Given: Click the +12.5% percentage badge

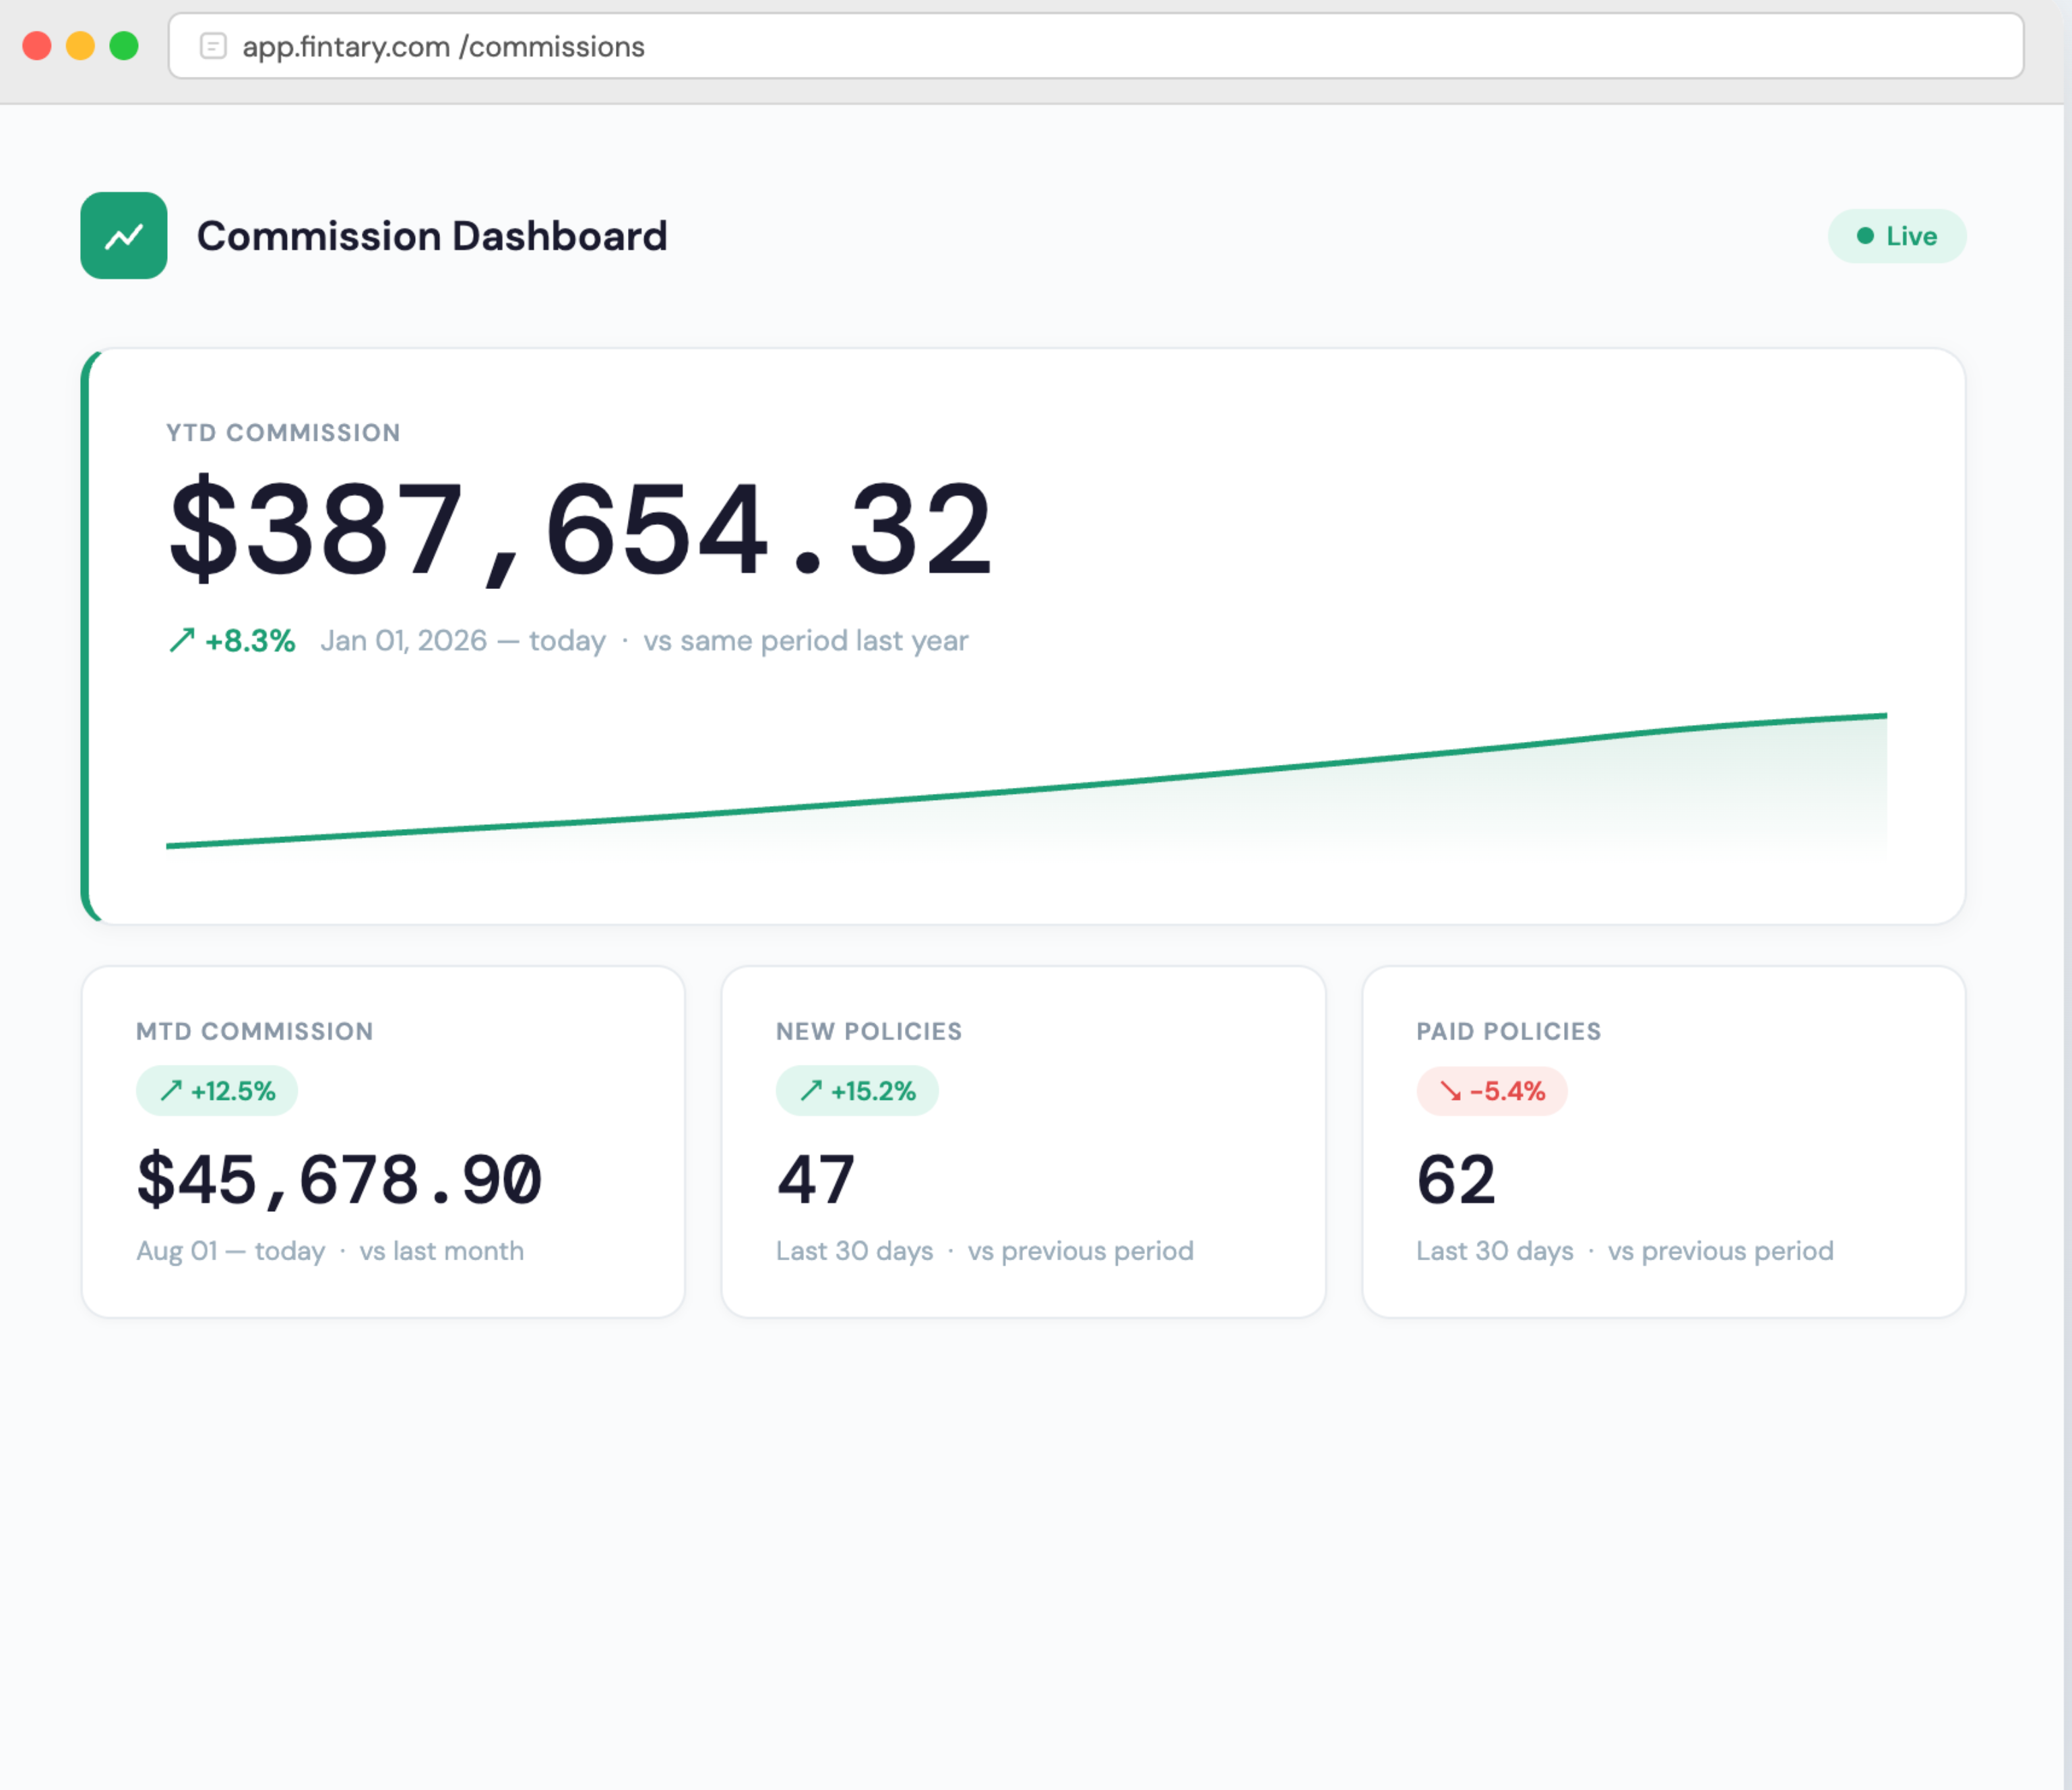Looking at the screenshot, I should click(217, 1090).
